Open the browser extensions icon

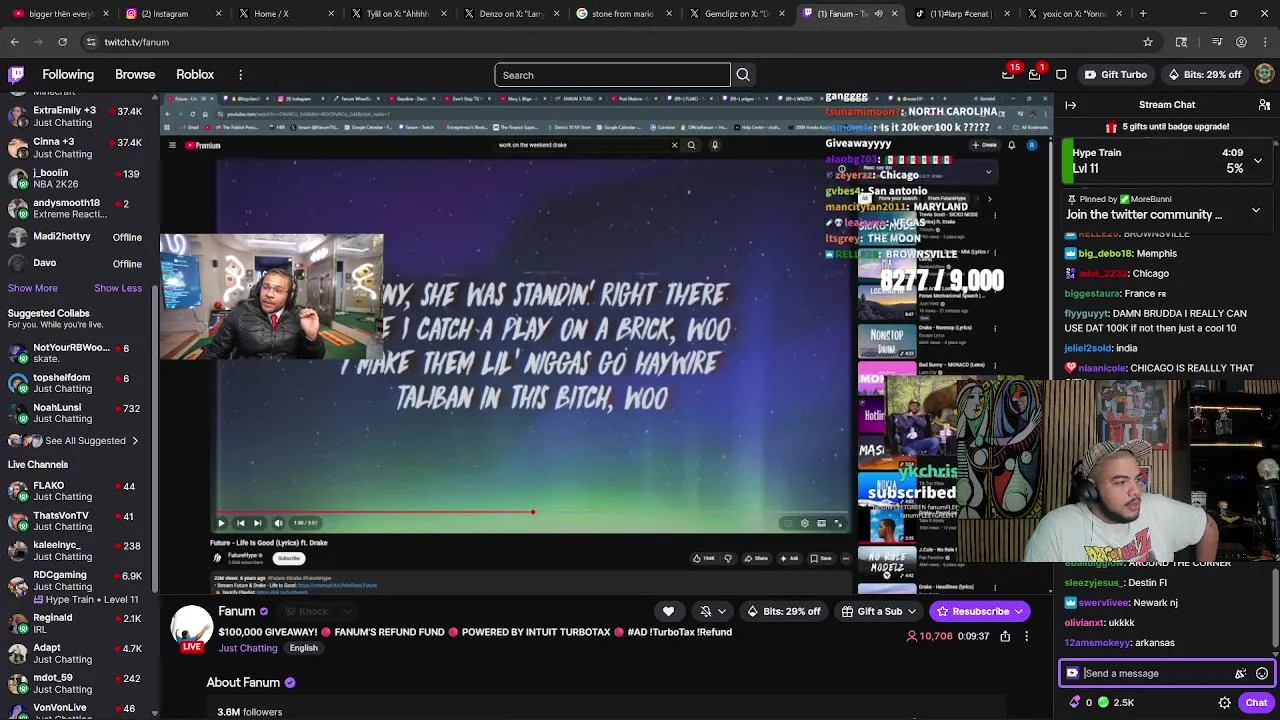pos(1181,42)
